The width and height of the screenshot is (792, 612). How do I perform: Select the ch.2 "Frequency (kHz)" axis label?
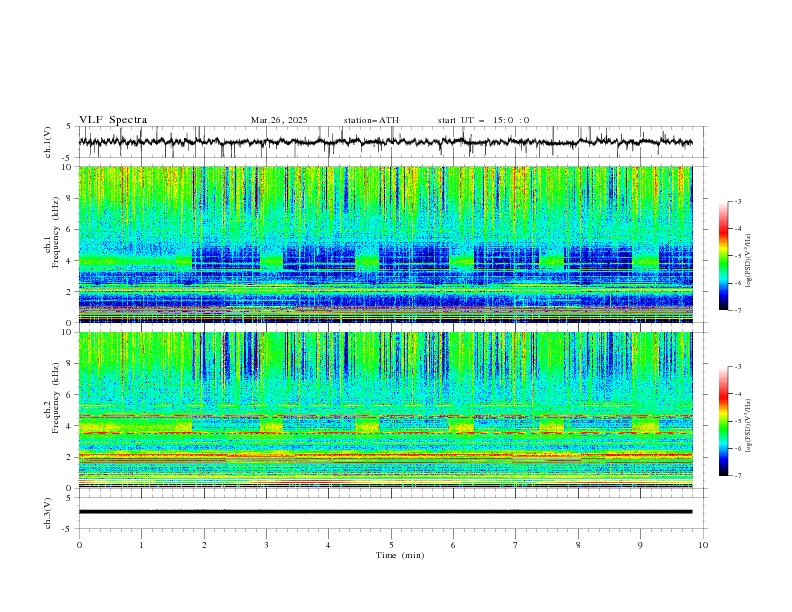56,398
